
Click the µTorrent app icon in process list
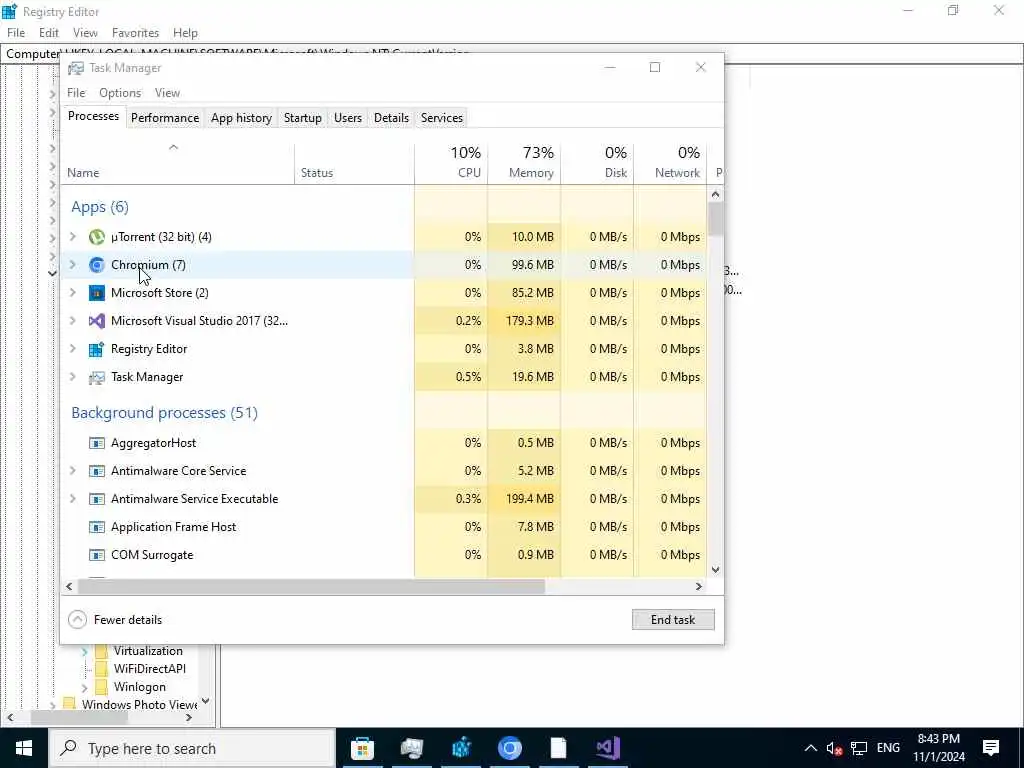97,237
